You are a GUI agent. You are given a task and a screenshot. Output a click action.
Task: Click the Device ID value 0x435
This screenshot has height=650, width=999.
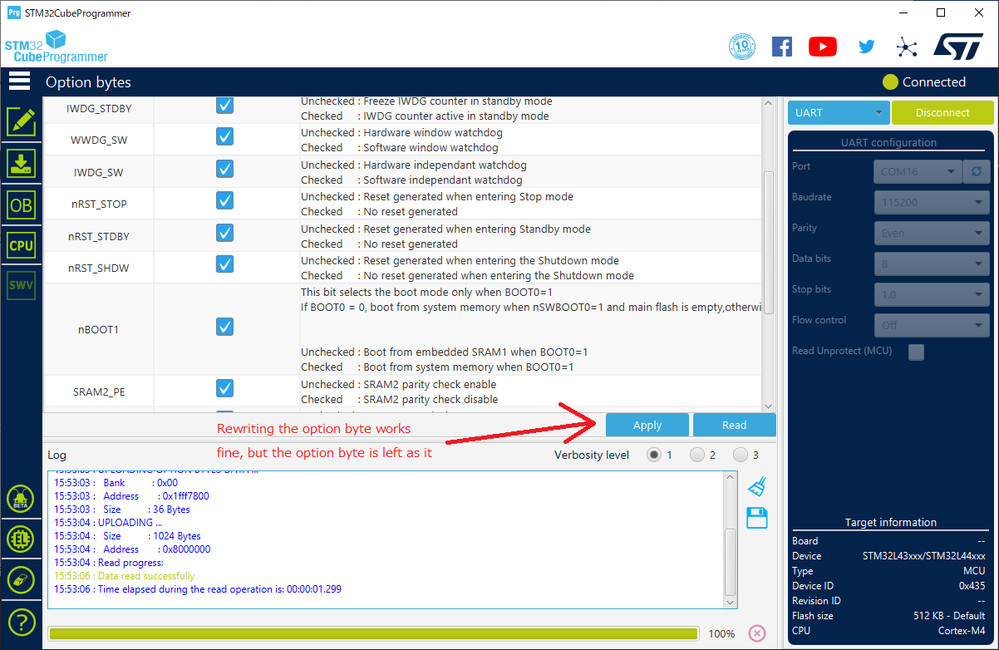click(972, 586)
